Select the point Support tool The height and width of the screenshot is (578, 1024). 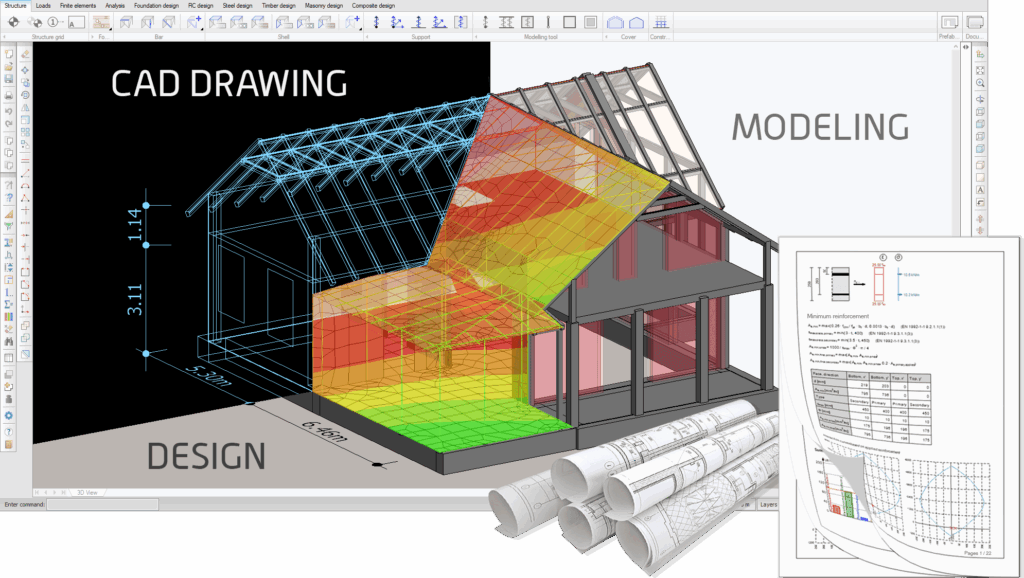[374, 24]
